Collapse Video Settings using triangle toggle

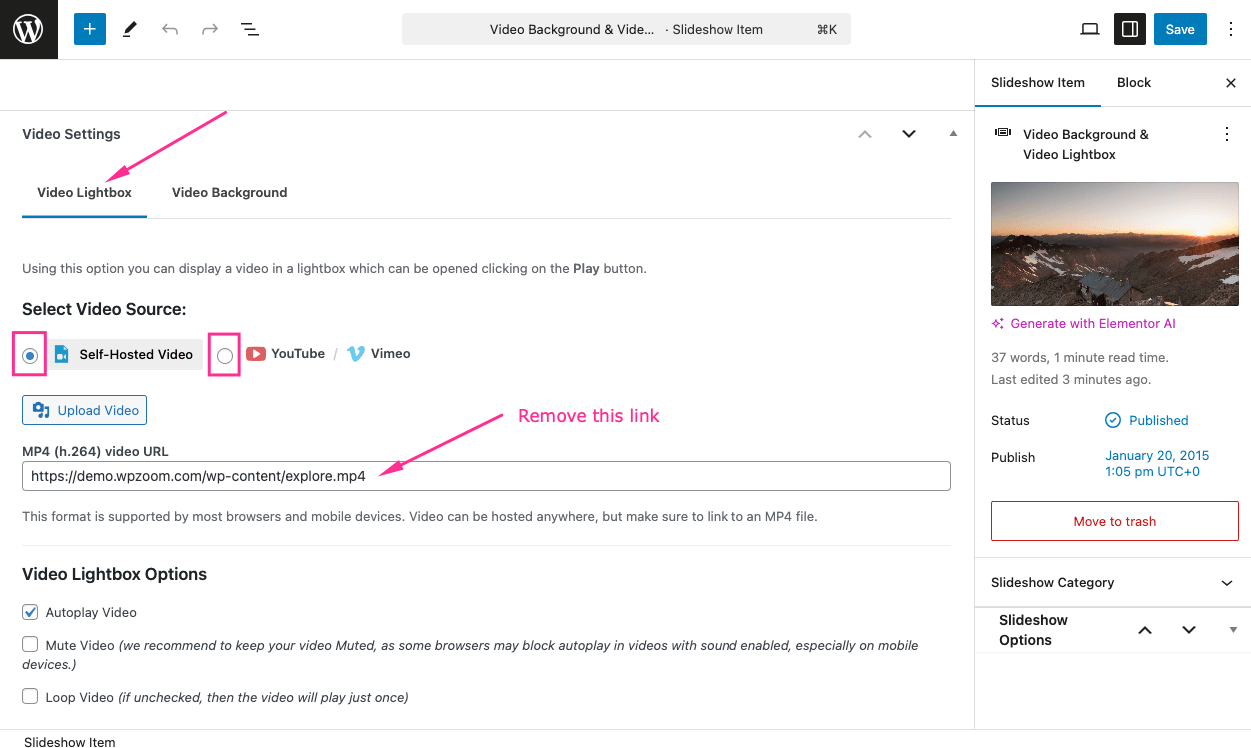pos(953,134)
